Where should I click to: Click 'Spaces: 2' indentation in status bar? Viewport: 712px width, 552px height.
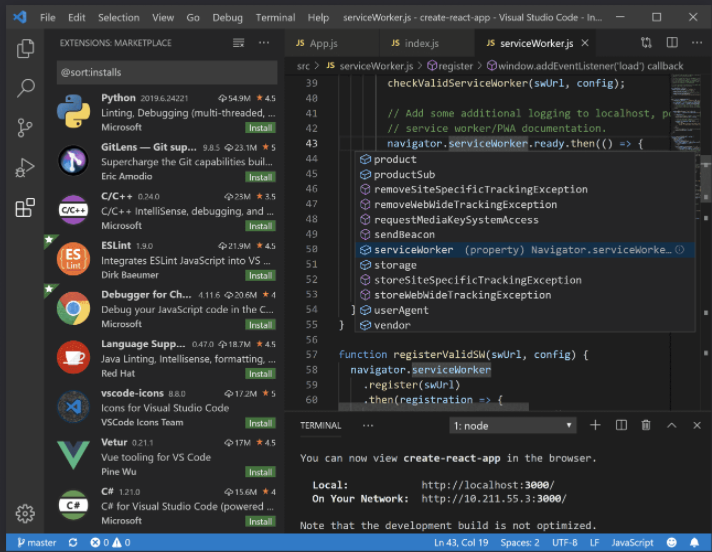click(520, 542)
